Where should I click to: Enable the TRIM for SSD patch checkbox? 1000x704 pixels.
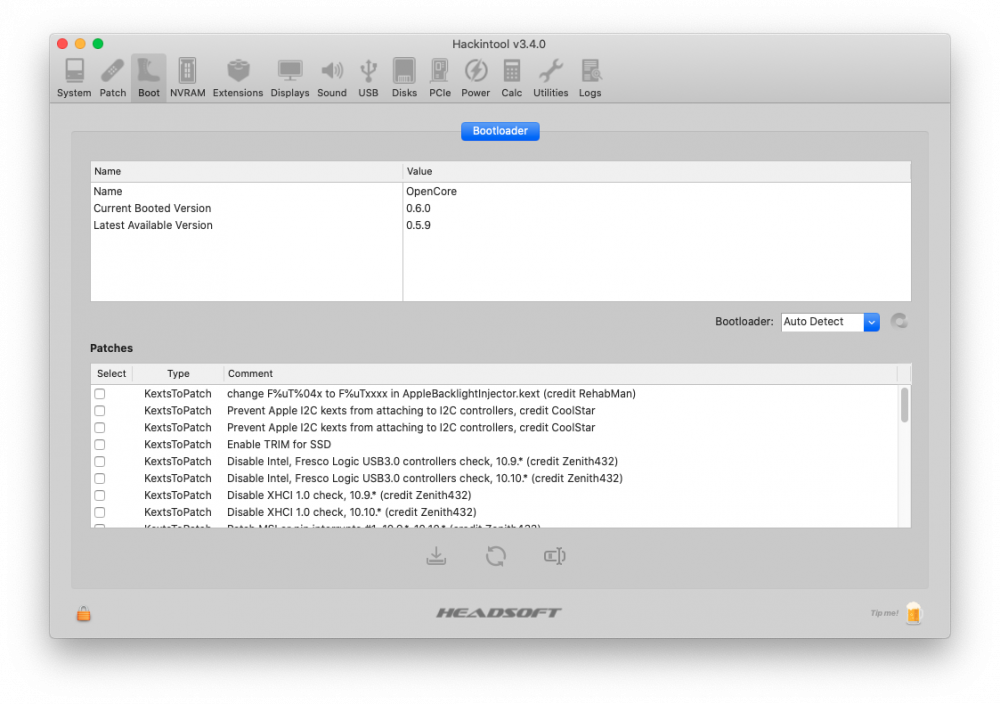[99, 444]
